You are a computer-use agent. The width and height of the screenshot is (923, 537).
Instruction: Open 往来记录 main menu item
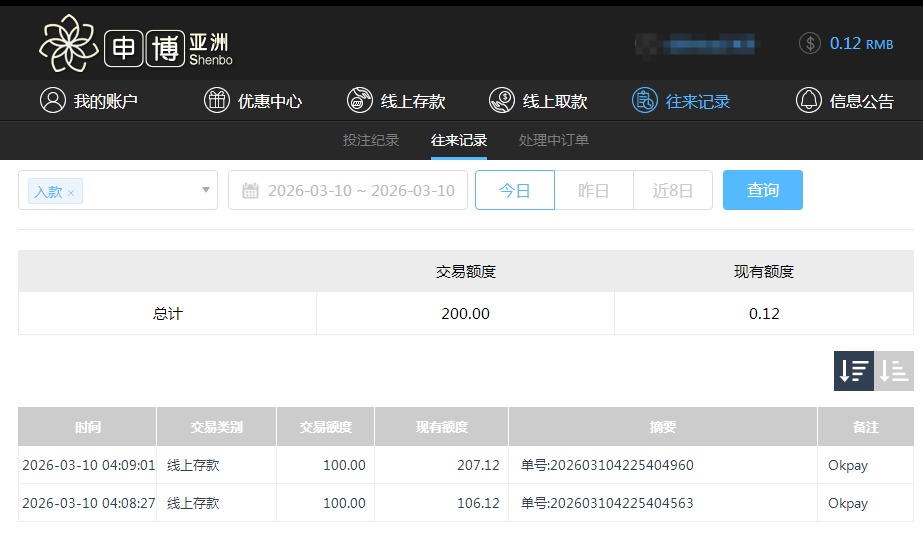pos(681,101)
